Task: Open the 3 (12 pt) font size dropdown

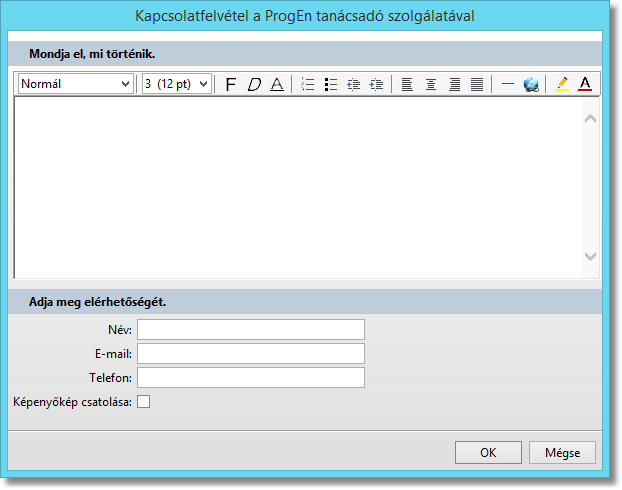Action: pyautogui.click(x=177, y=84)
